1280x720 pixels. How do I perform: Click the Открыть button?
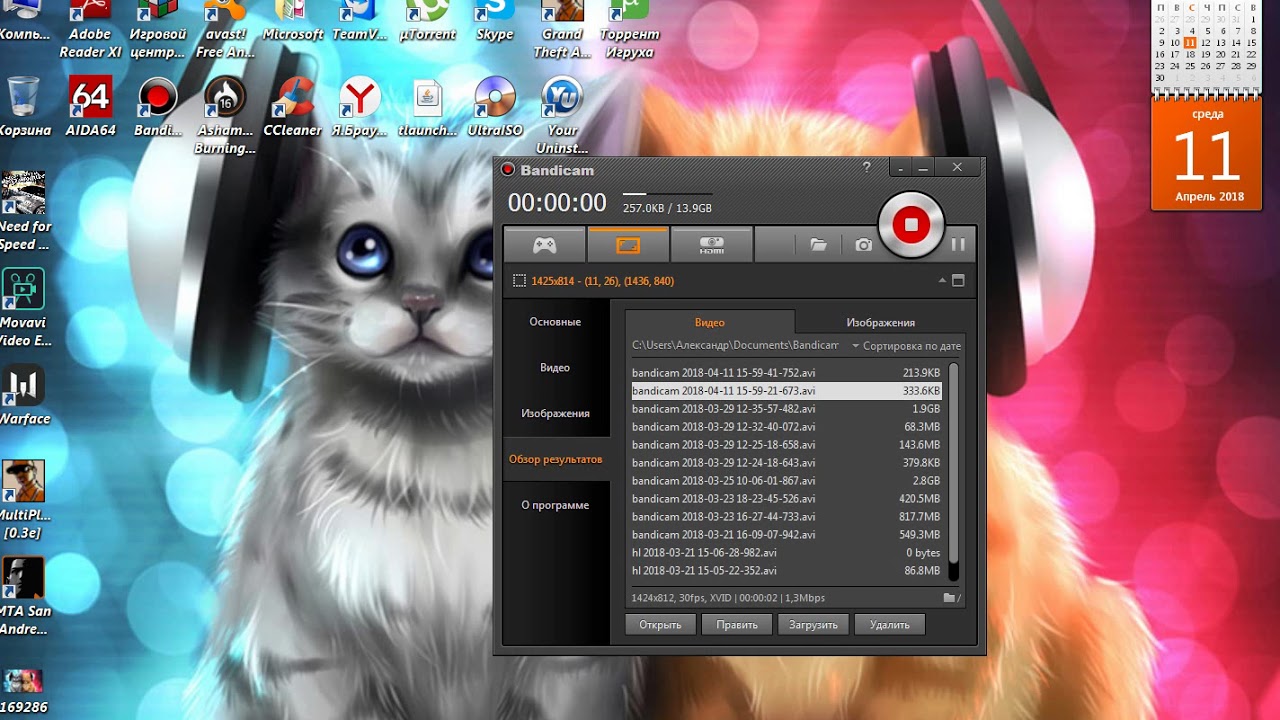pyautogui.click(x=660, y=625)
